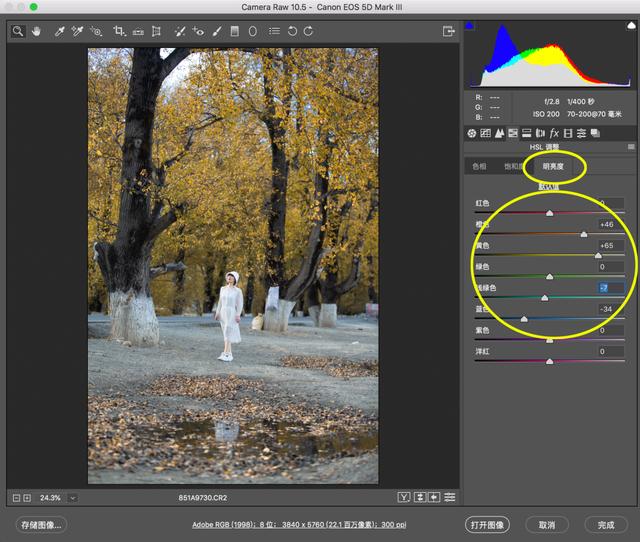Click the 取消 cancel button
The width and height of the screenshot is (640, 542).
pos(547,525)
